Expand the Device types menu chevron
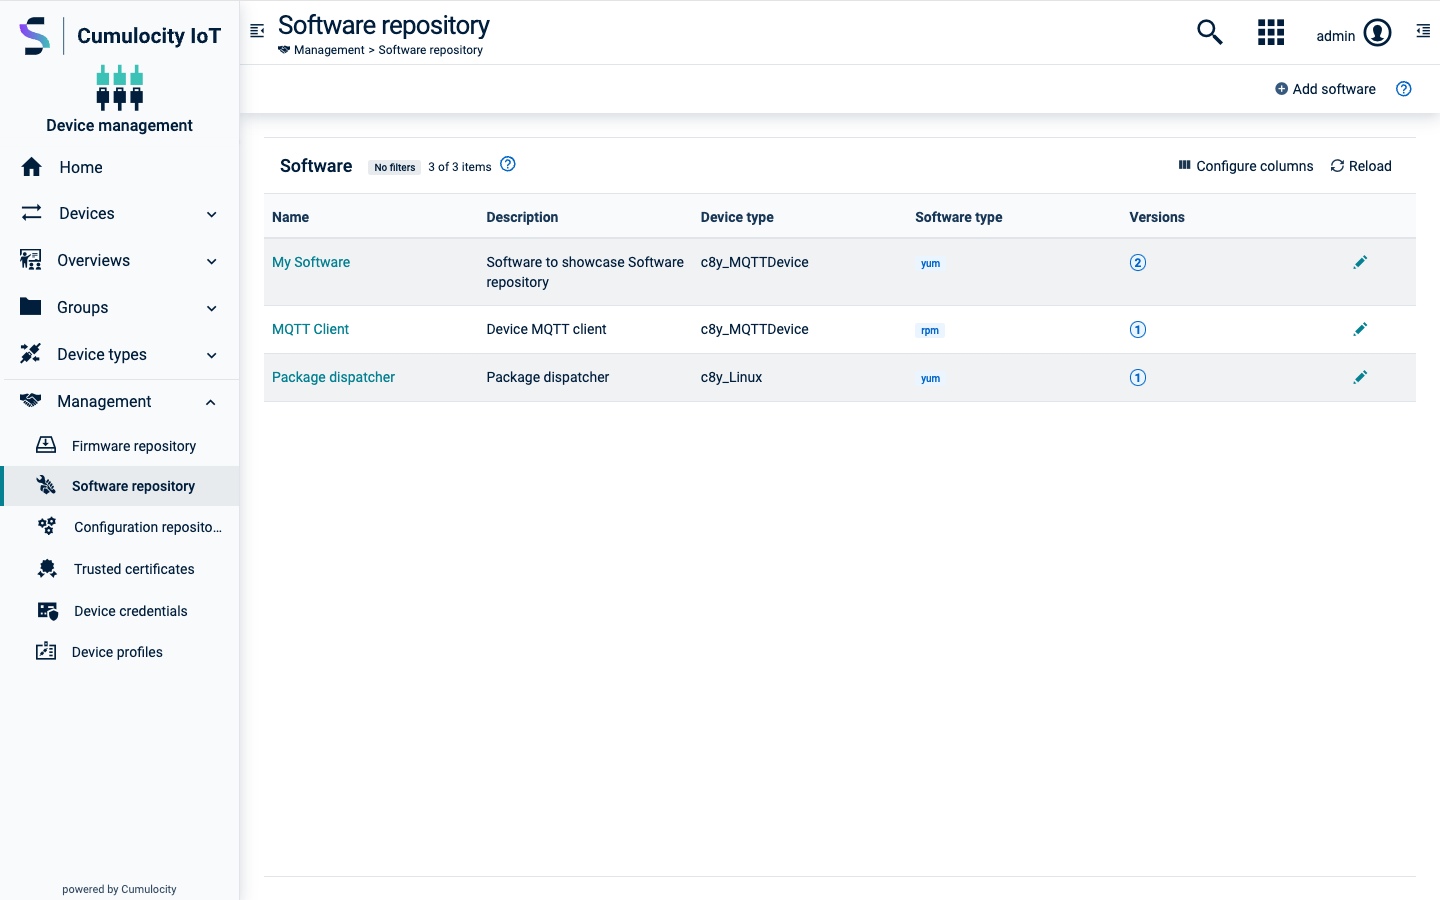Viewport: 1440px width, 900px height. coord(212,355)
